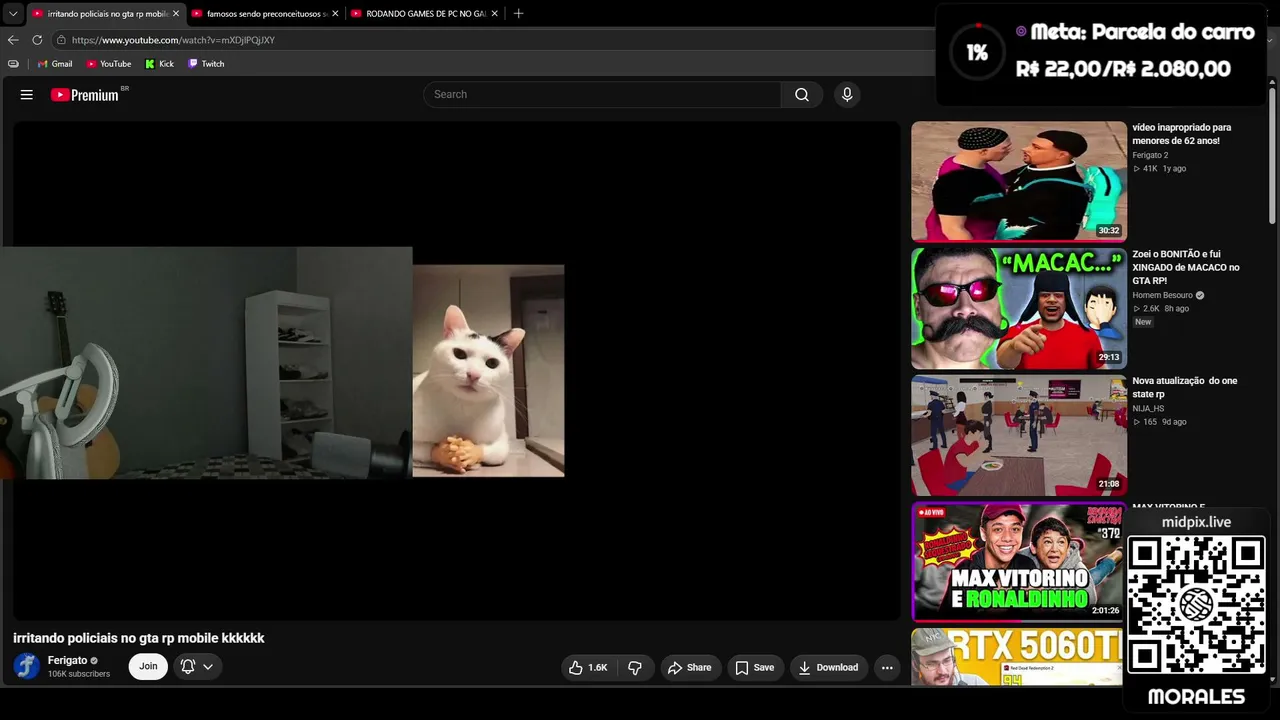Open the Ferigato channel name link

tap(67, 660)
